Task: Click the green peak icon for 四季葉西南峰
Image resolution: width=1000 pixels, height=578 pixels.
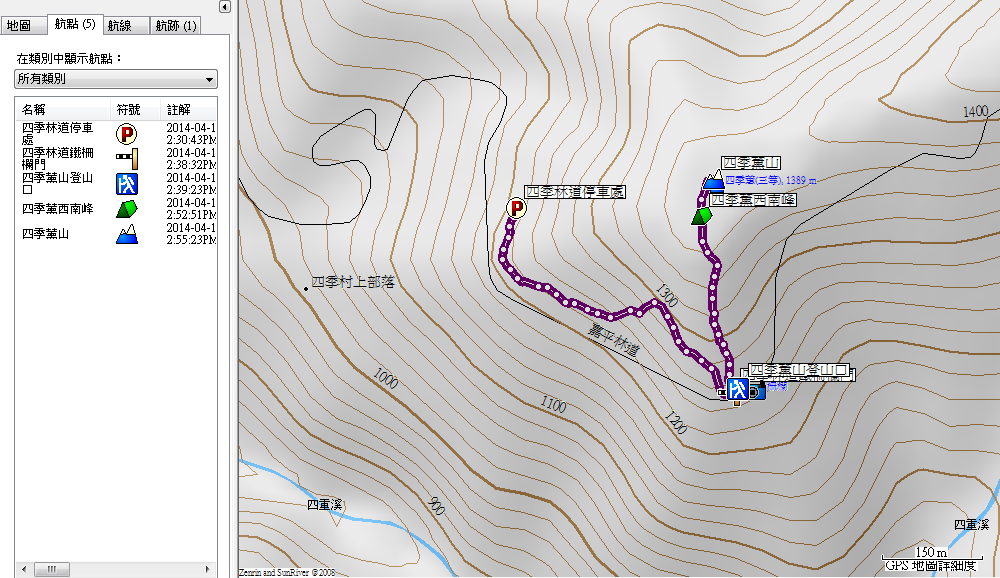Action: 127,209
